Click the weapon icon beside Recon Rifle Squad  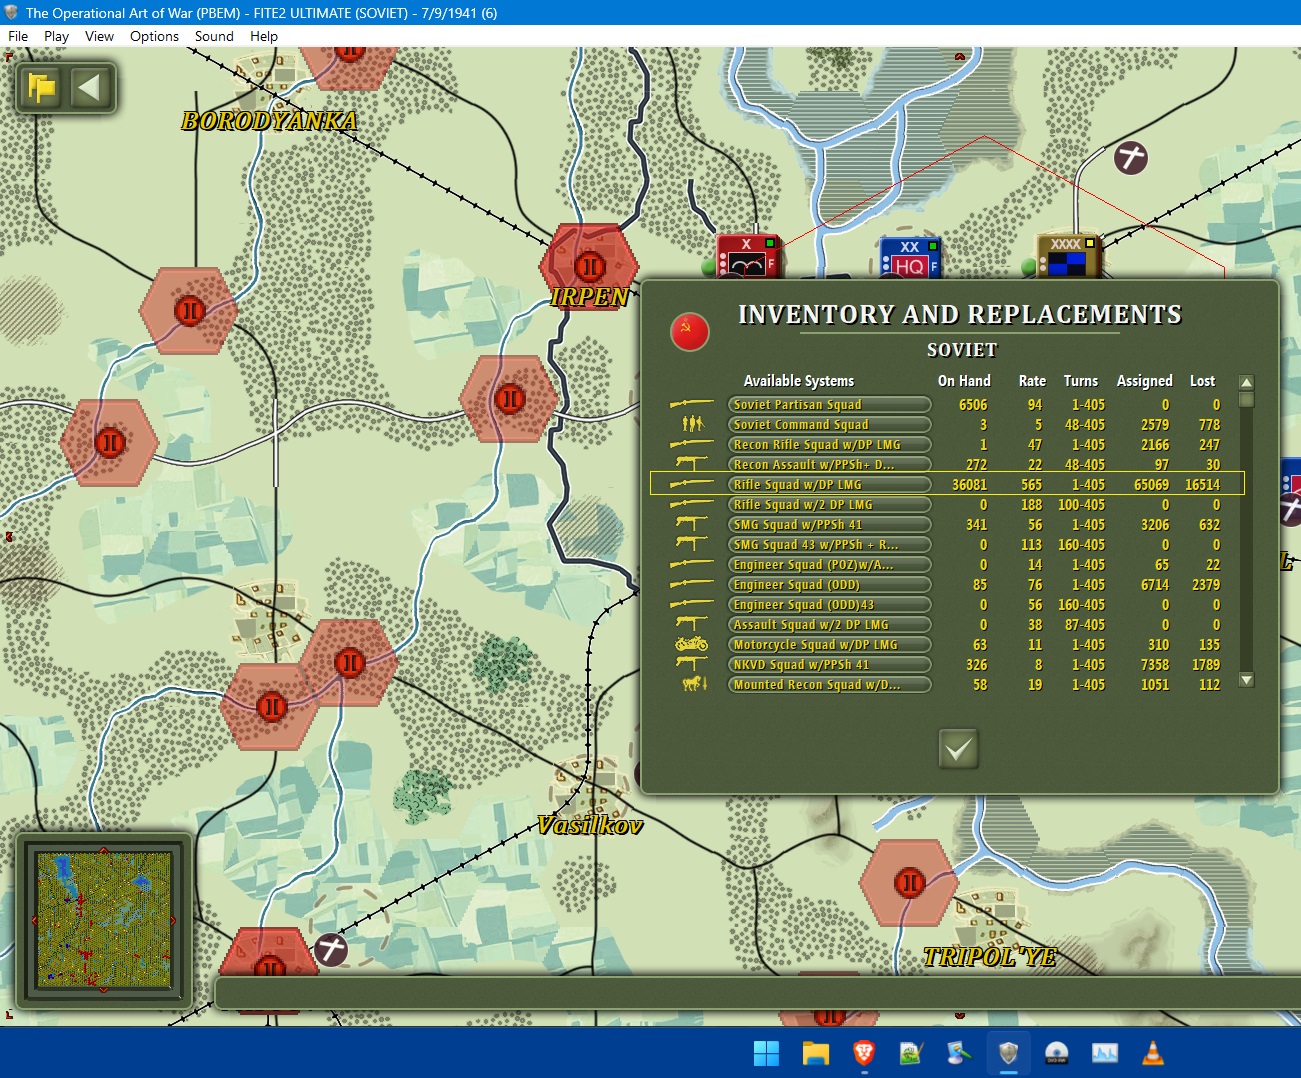(x=691, y=444)
